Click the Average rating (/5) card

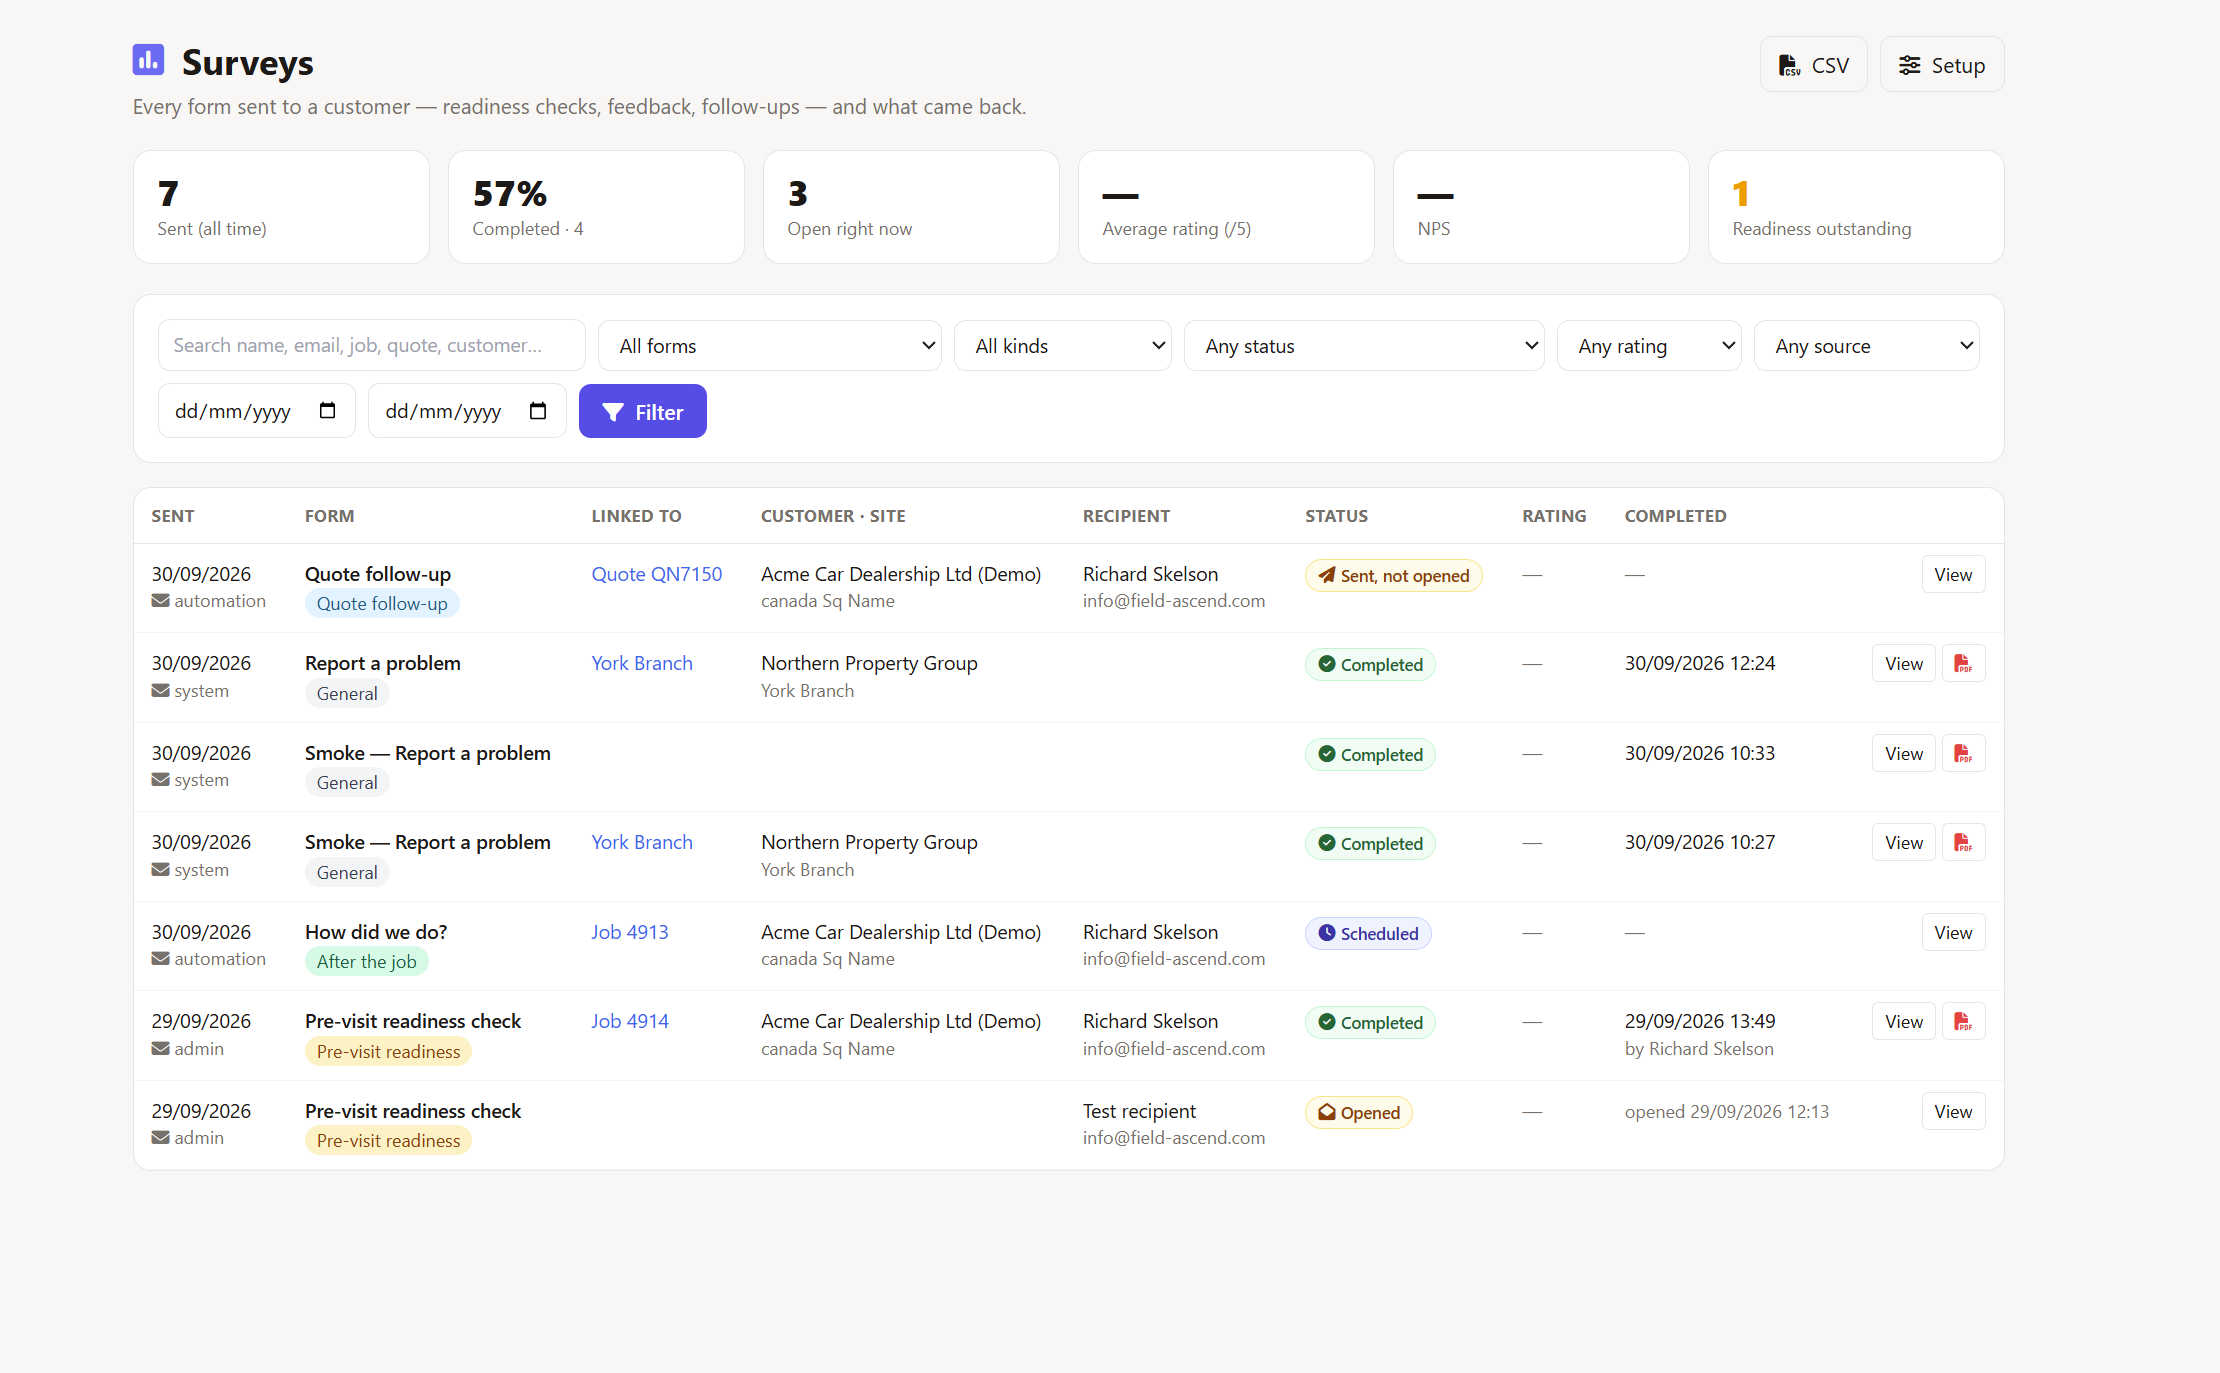tap(1226, 207)
